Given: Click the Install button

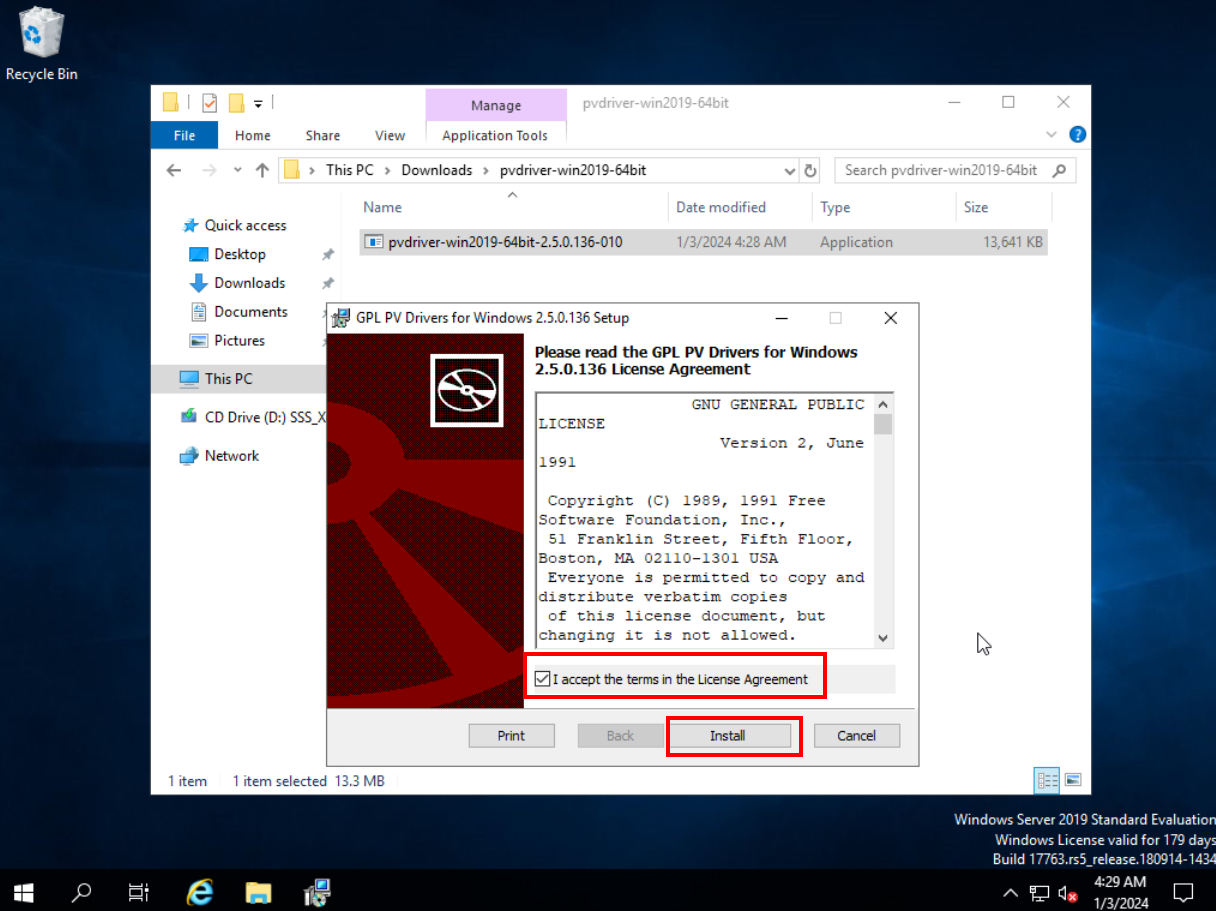Looking at the screenshot, I should click(x=728, y=736).
